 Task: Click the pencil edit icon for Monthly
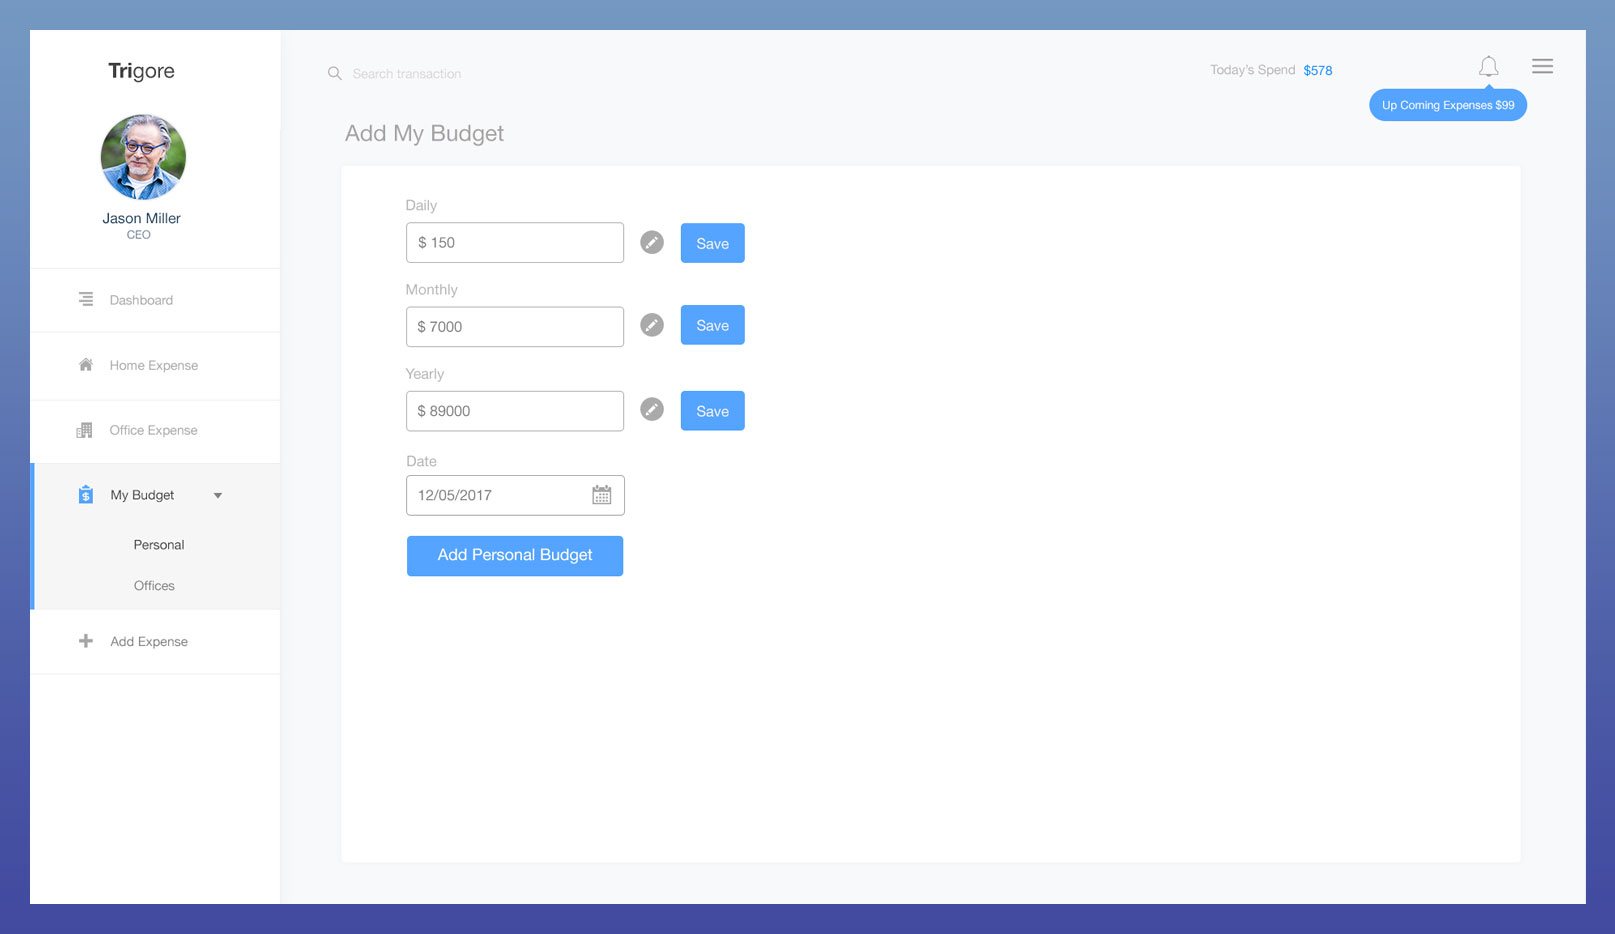click(x=652, y=325)
